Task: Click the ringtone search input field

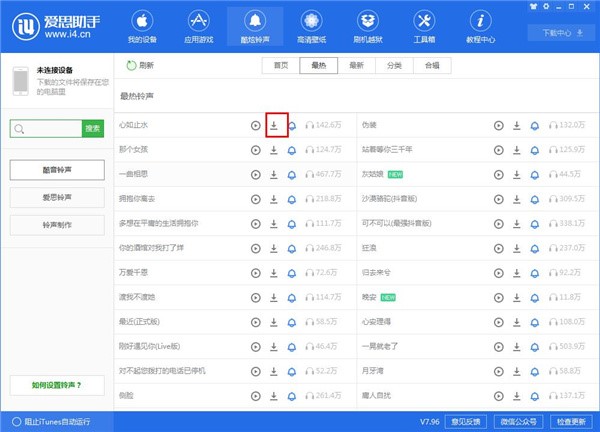Action: (x=46, y=129)
